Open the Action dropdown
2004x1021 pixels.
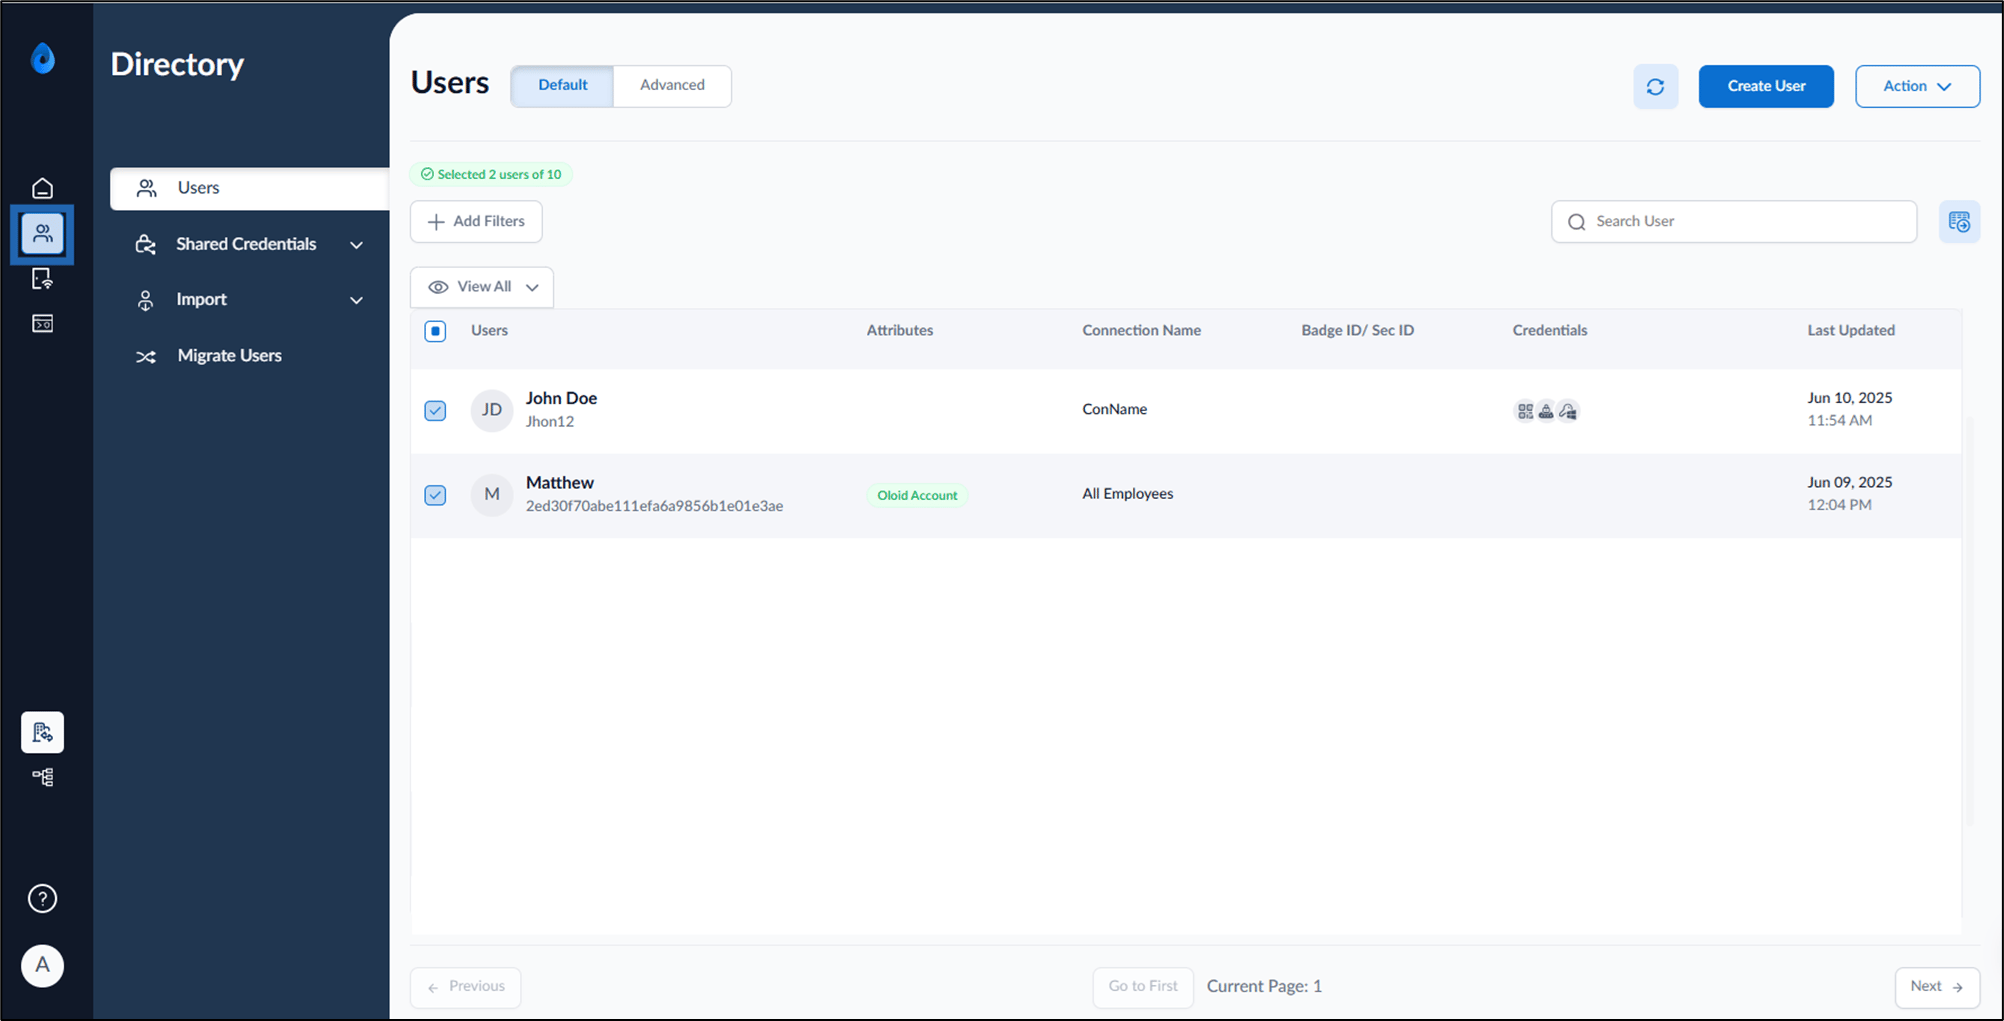click(x=1917, y=86)
